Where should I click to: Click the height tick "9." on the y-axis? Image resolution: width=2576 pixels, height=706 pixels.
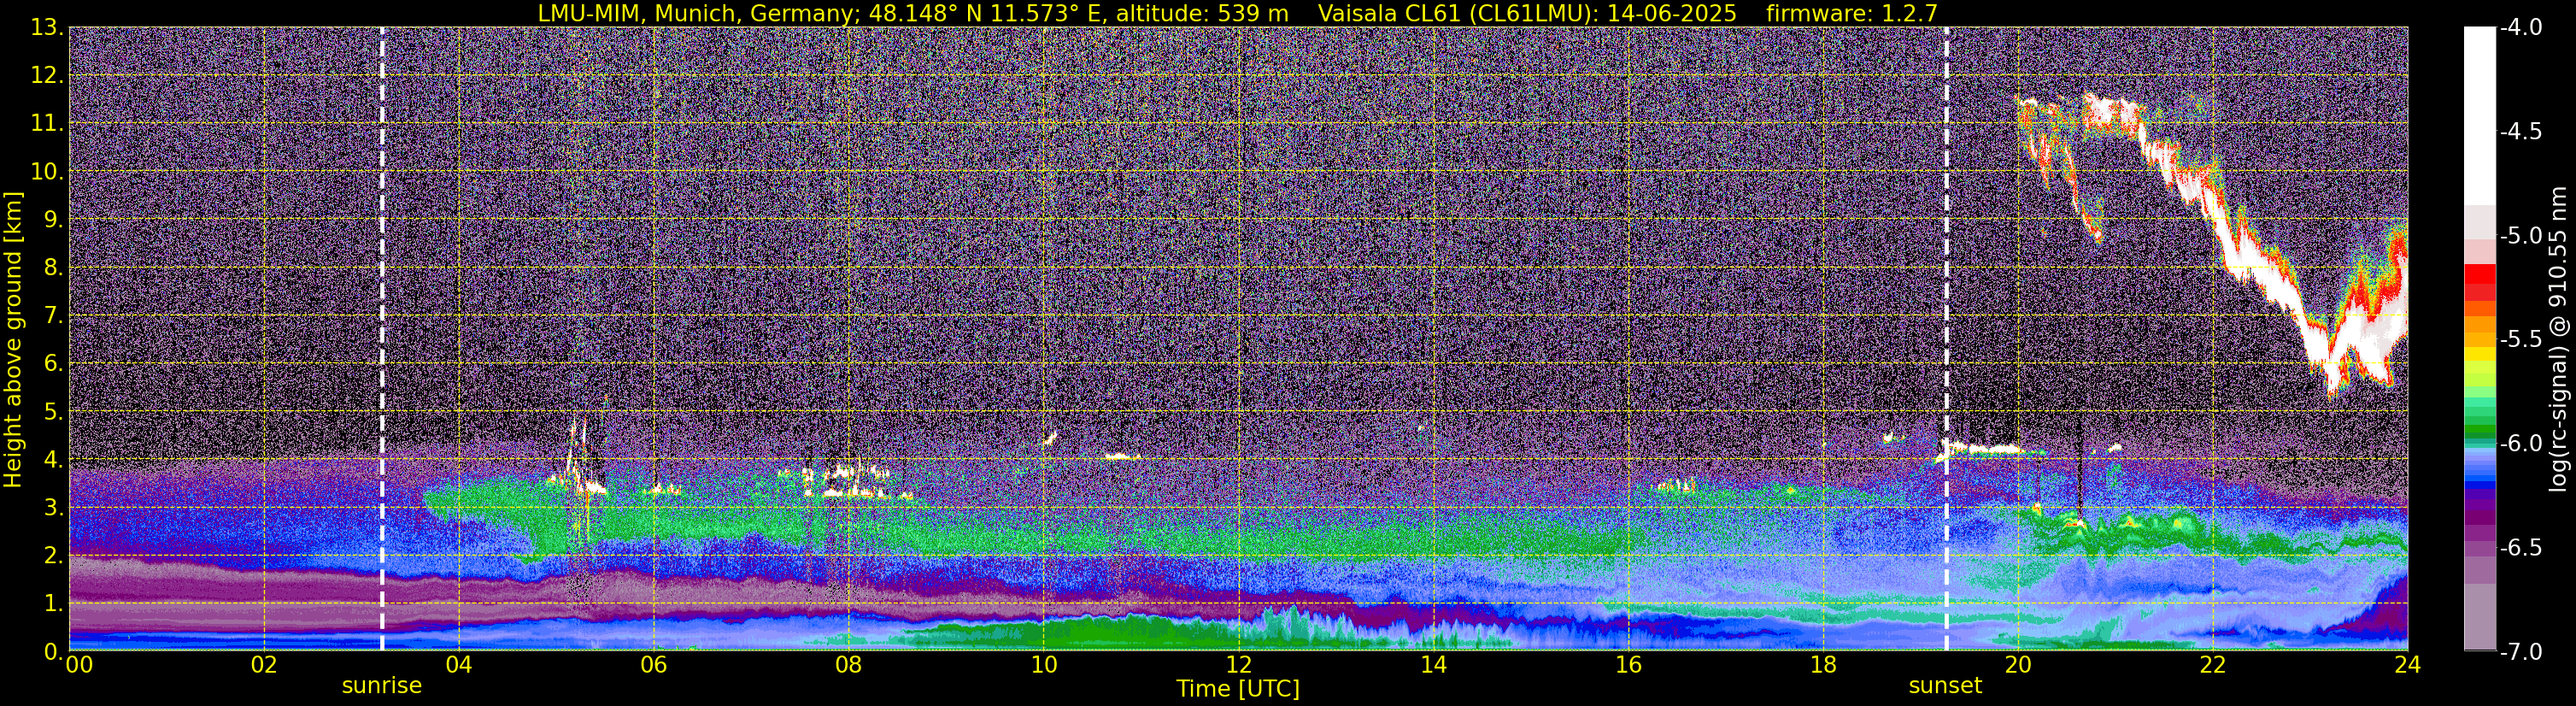(52, 220)
